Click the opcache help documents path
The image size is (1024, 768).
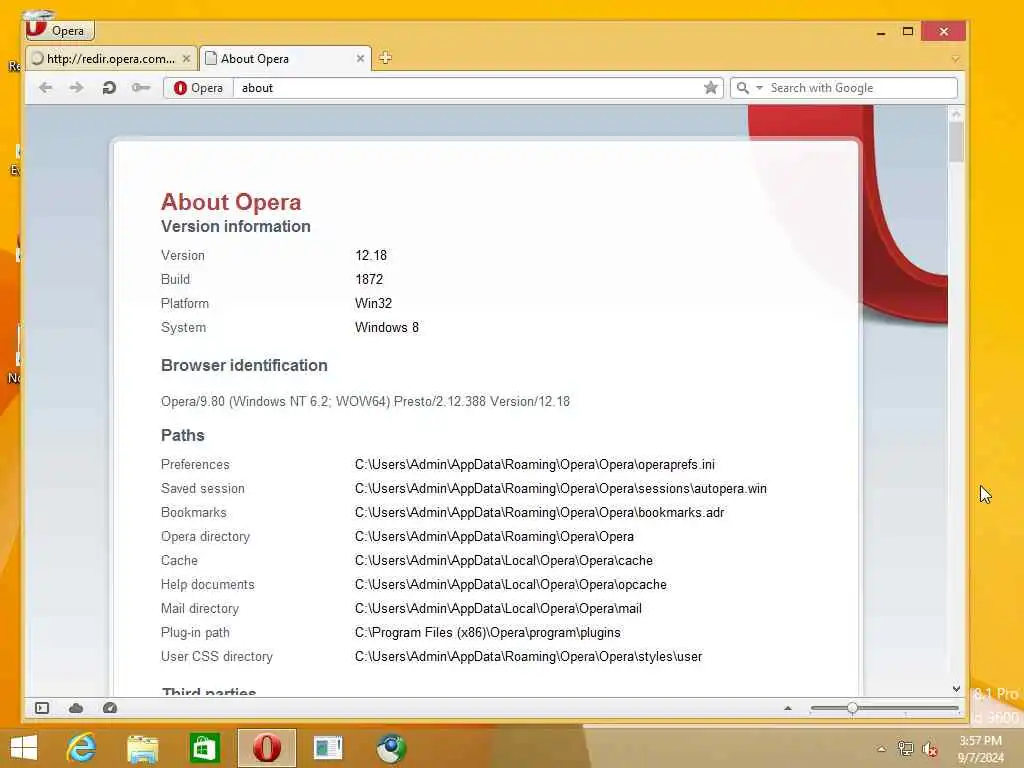(511, 584)
